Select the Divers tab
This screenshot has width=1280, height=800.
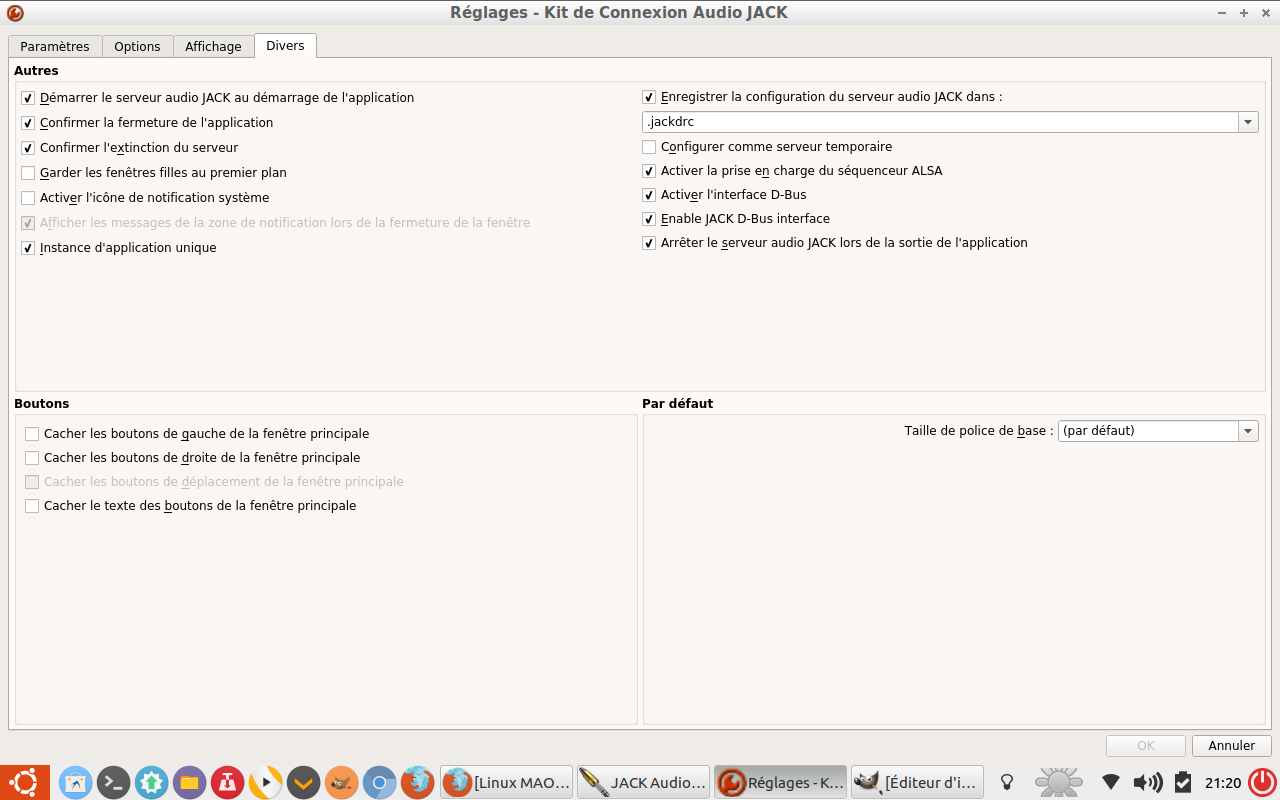tap(285, 46)
